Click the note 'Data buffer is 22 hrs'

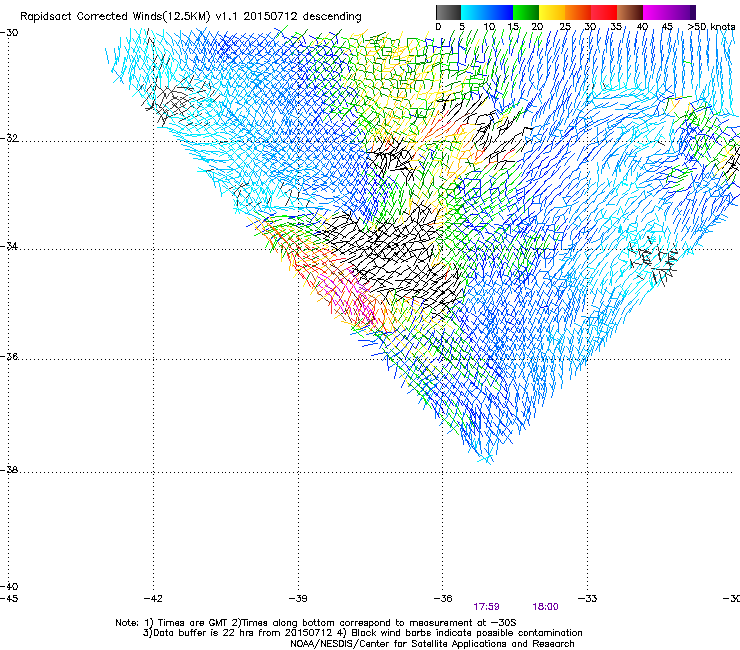[x=204, y=633]
